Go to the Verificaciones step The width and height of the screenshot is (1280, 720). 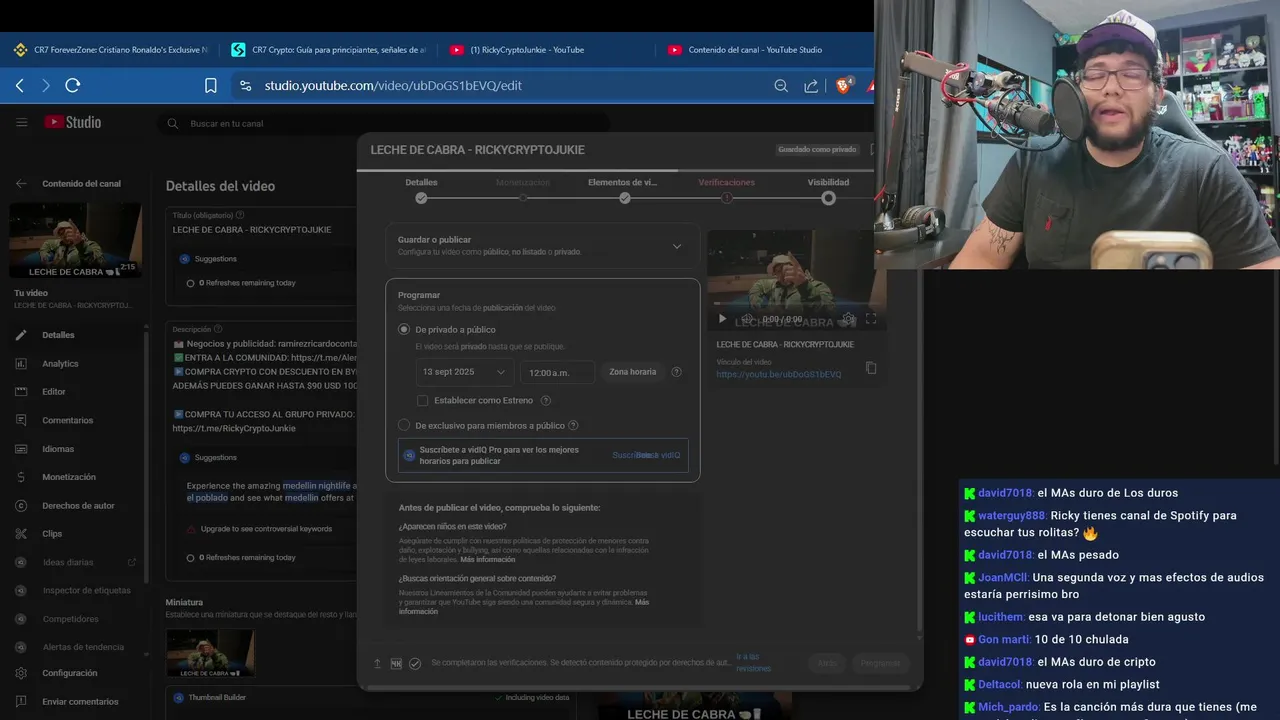(727, 189)
